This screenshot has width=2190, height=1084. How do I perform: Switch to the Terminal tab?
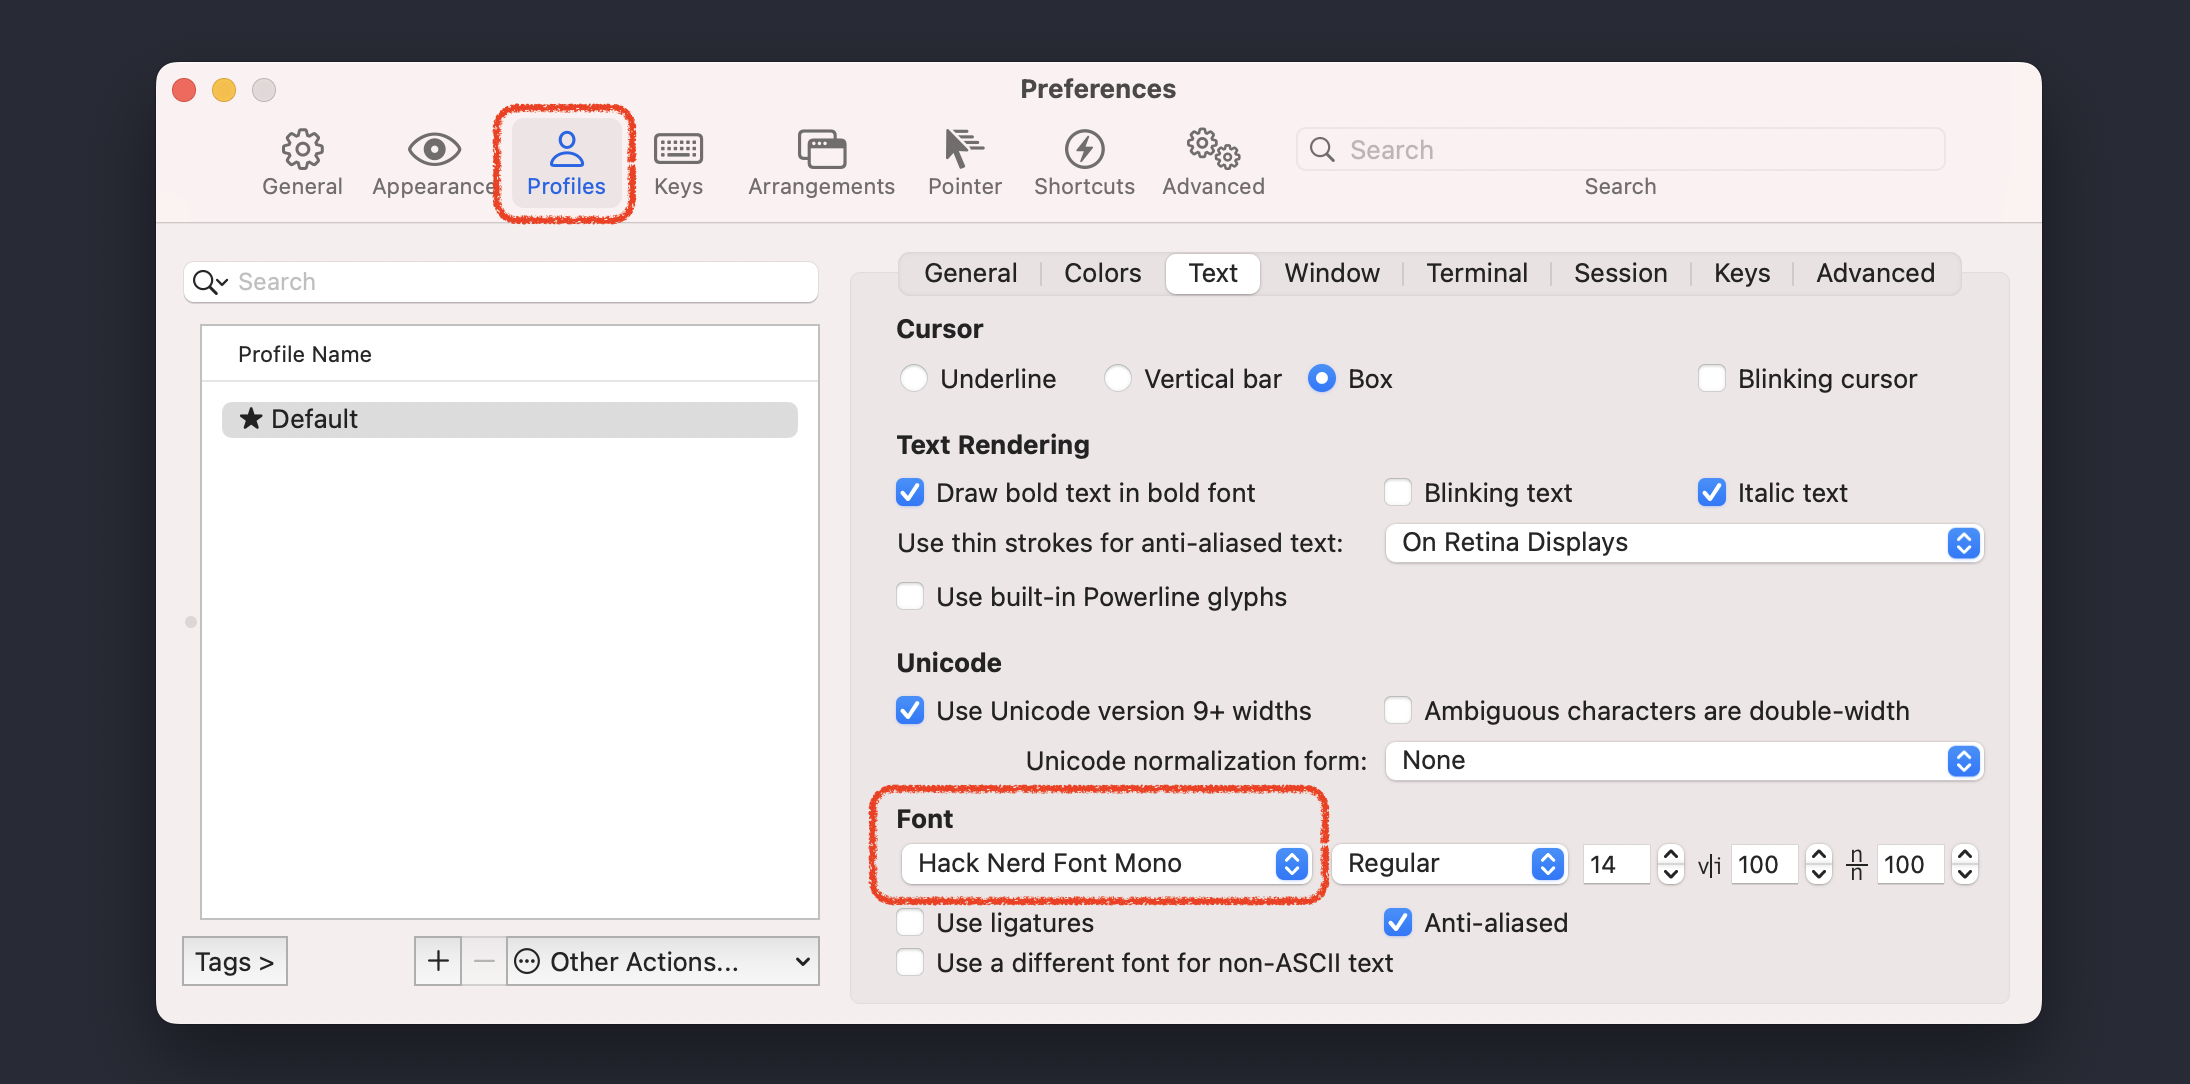point(1476,273)
